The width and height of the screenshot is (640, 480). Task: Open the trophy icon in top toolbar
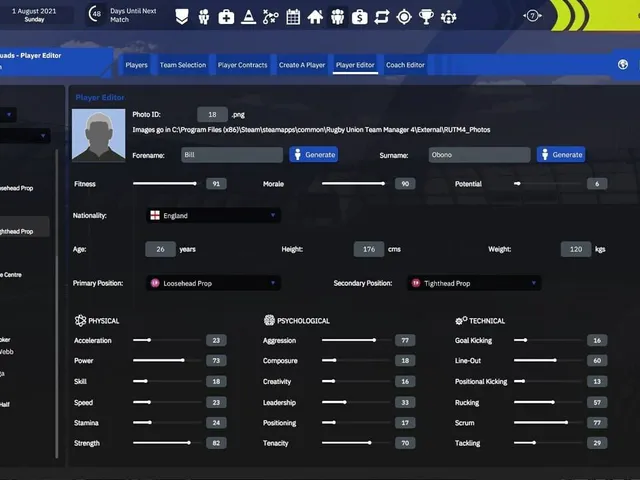[426, 17]
